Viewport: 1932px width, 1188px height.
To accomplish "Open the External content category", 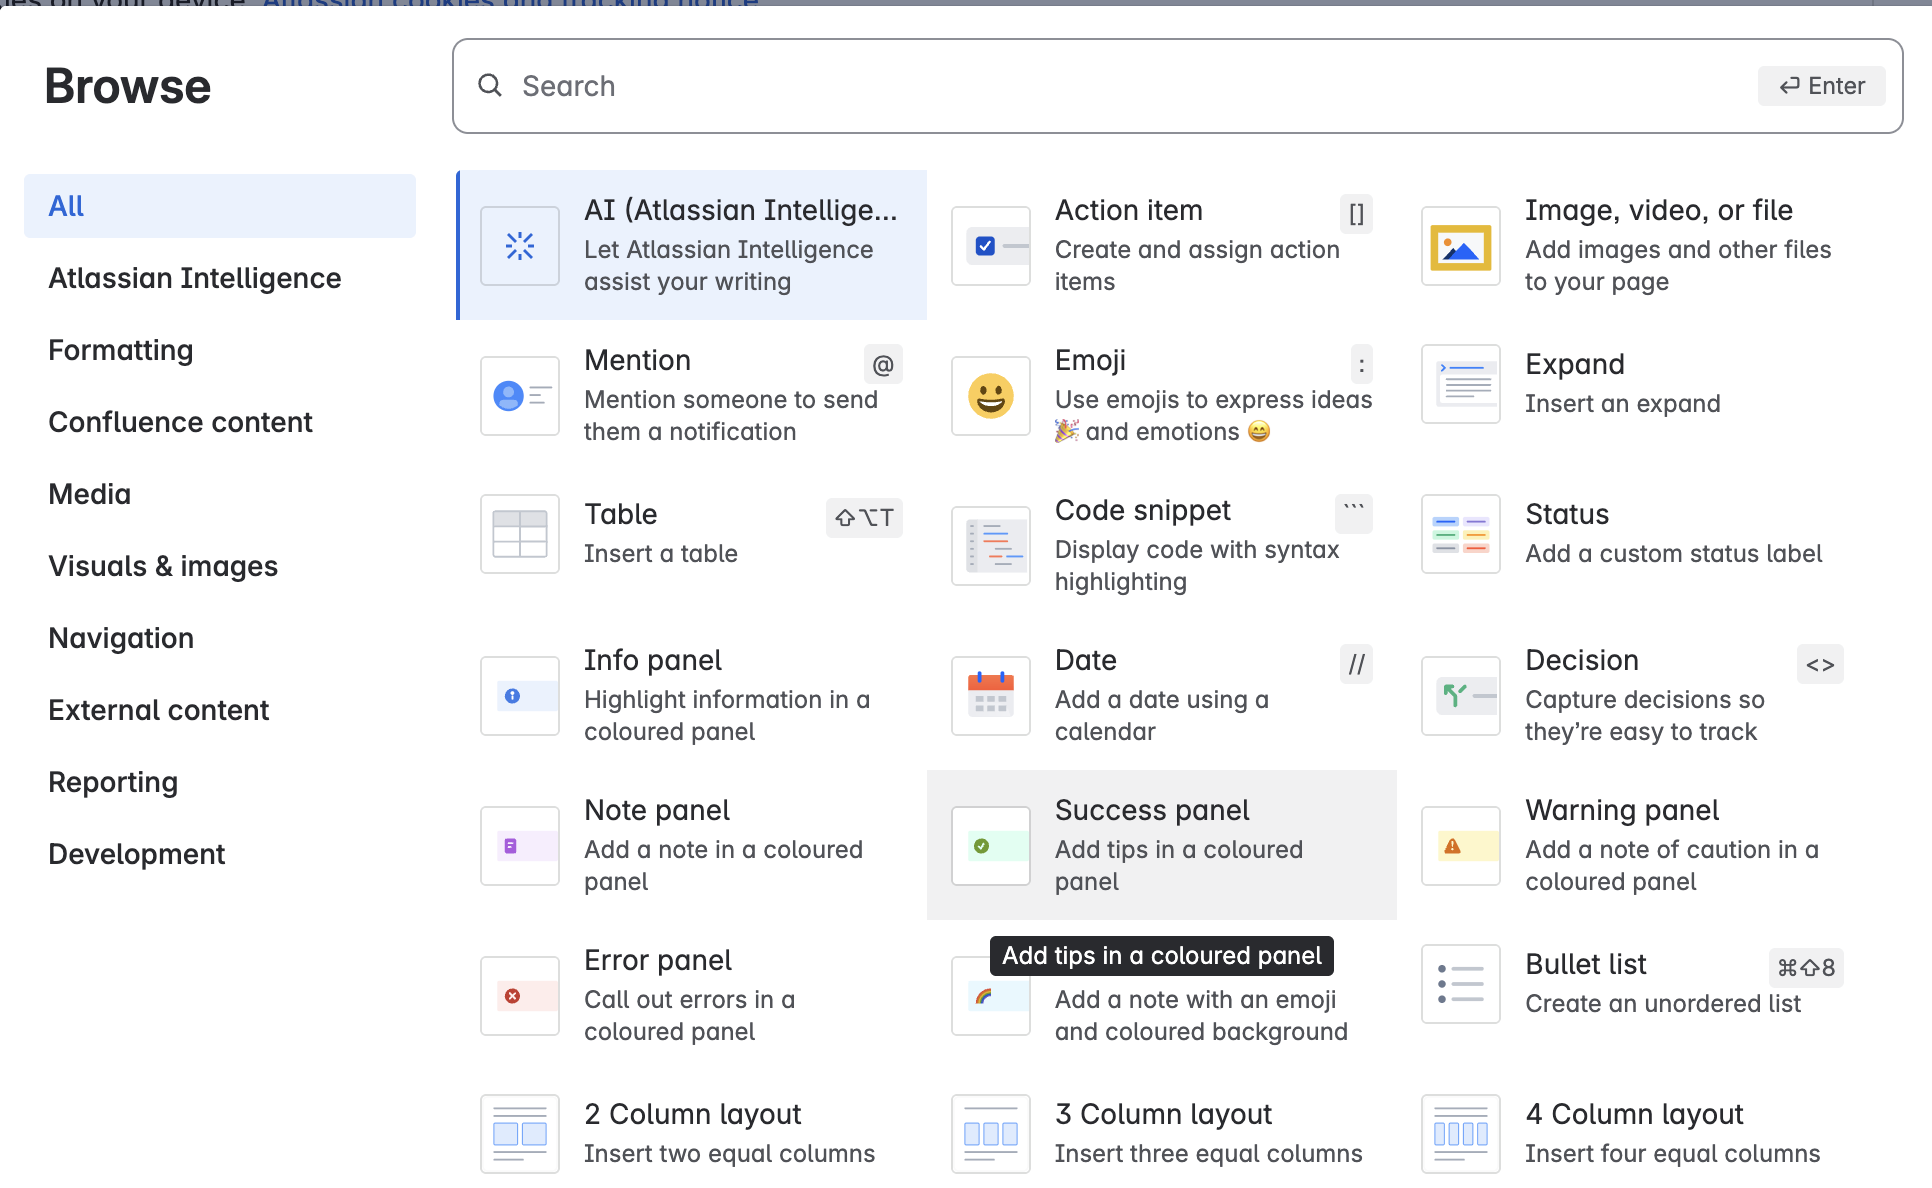I will (220, 710).
